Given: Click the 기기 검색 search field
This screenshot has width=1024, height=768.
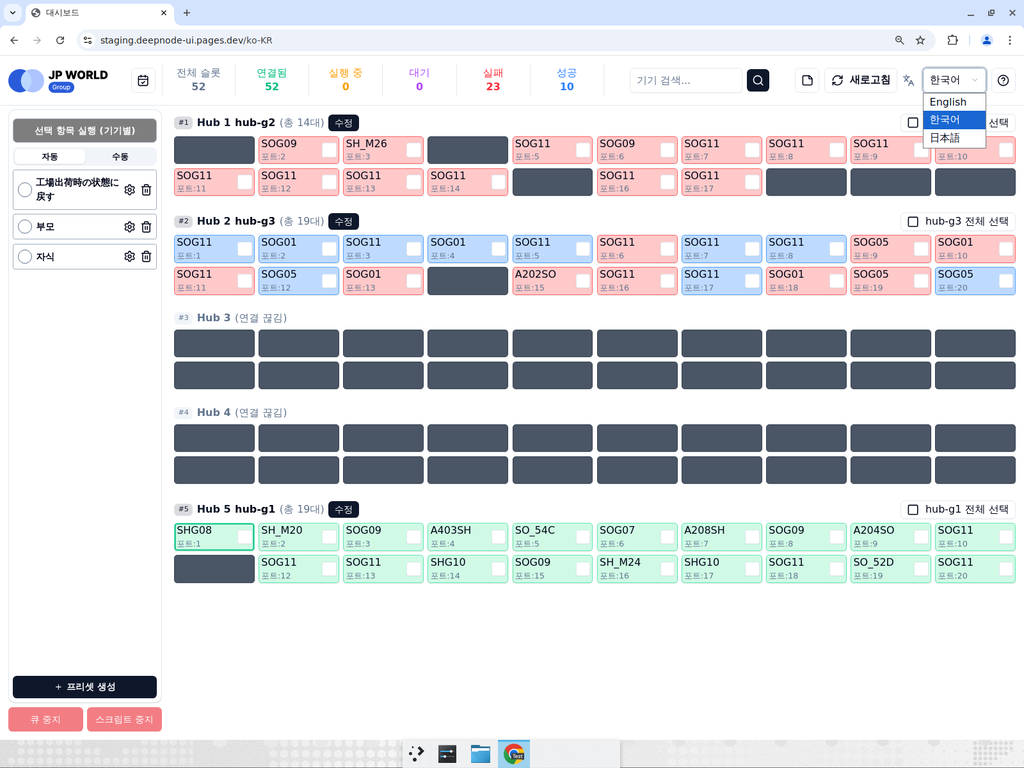Looking at the screenshot, I should [x=686, y=80].
